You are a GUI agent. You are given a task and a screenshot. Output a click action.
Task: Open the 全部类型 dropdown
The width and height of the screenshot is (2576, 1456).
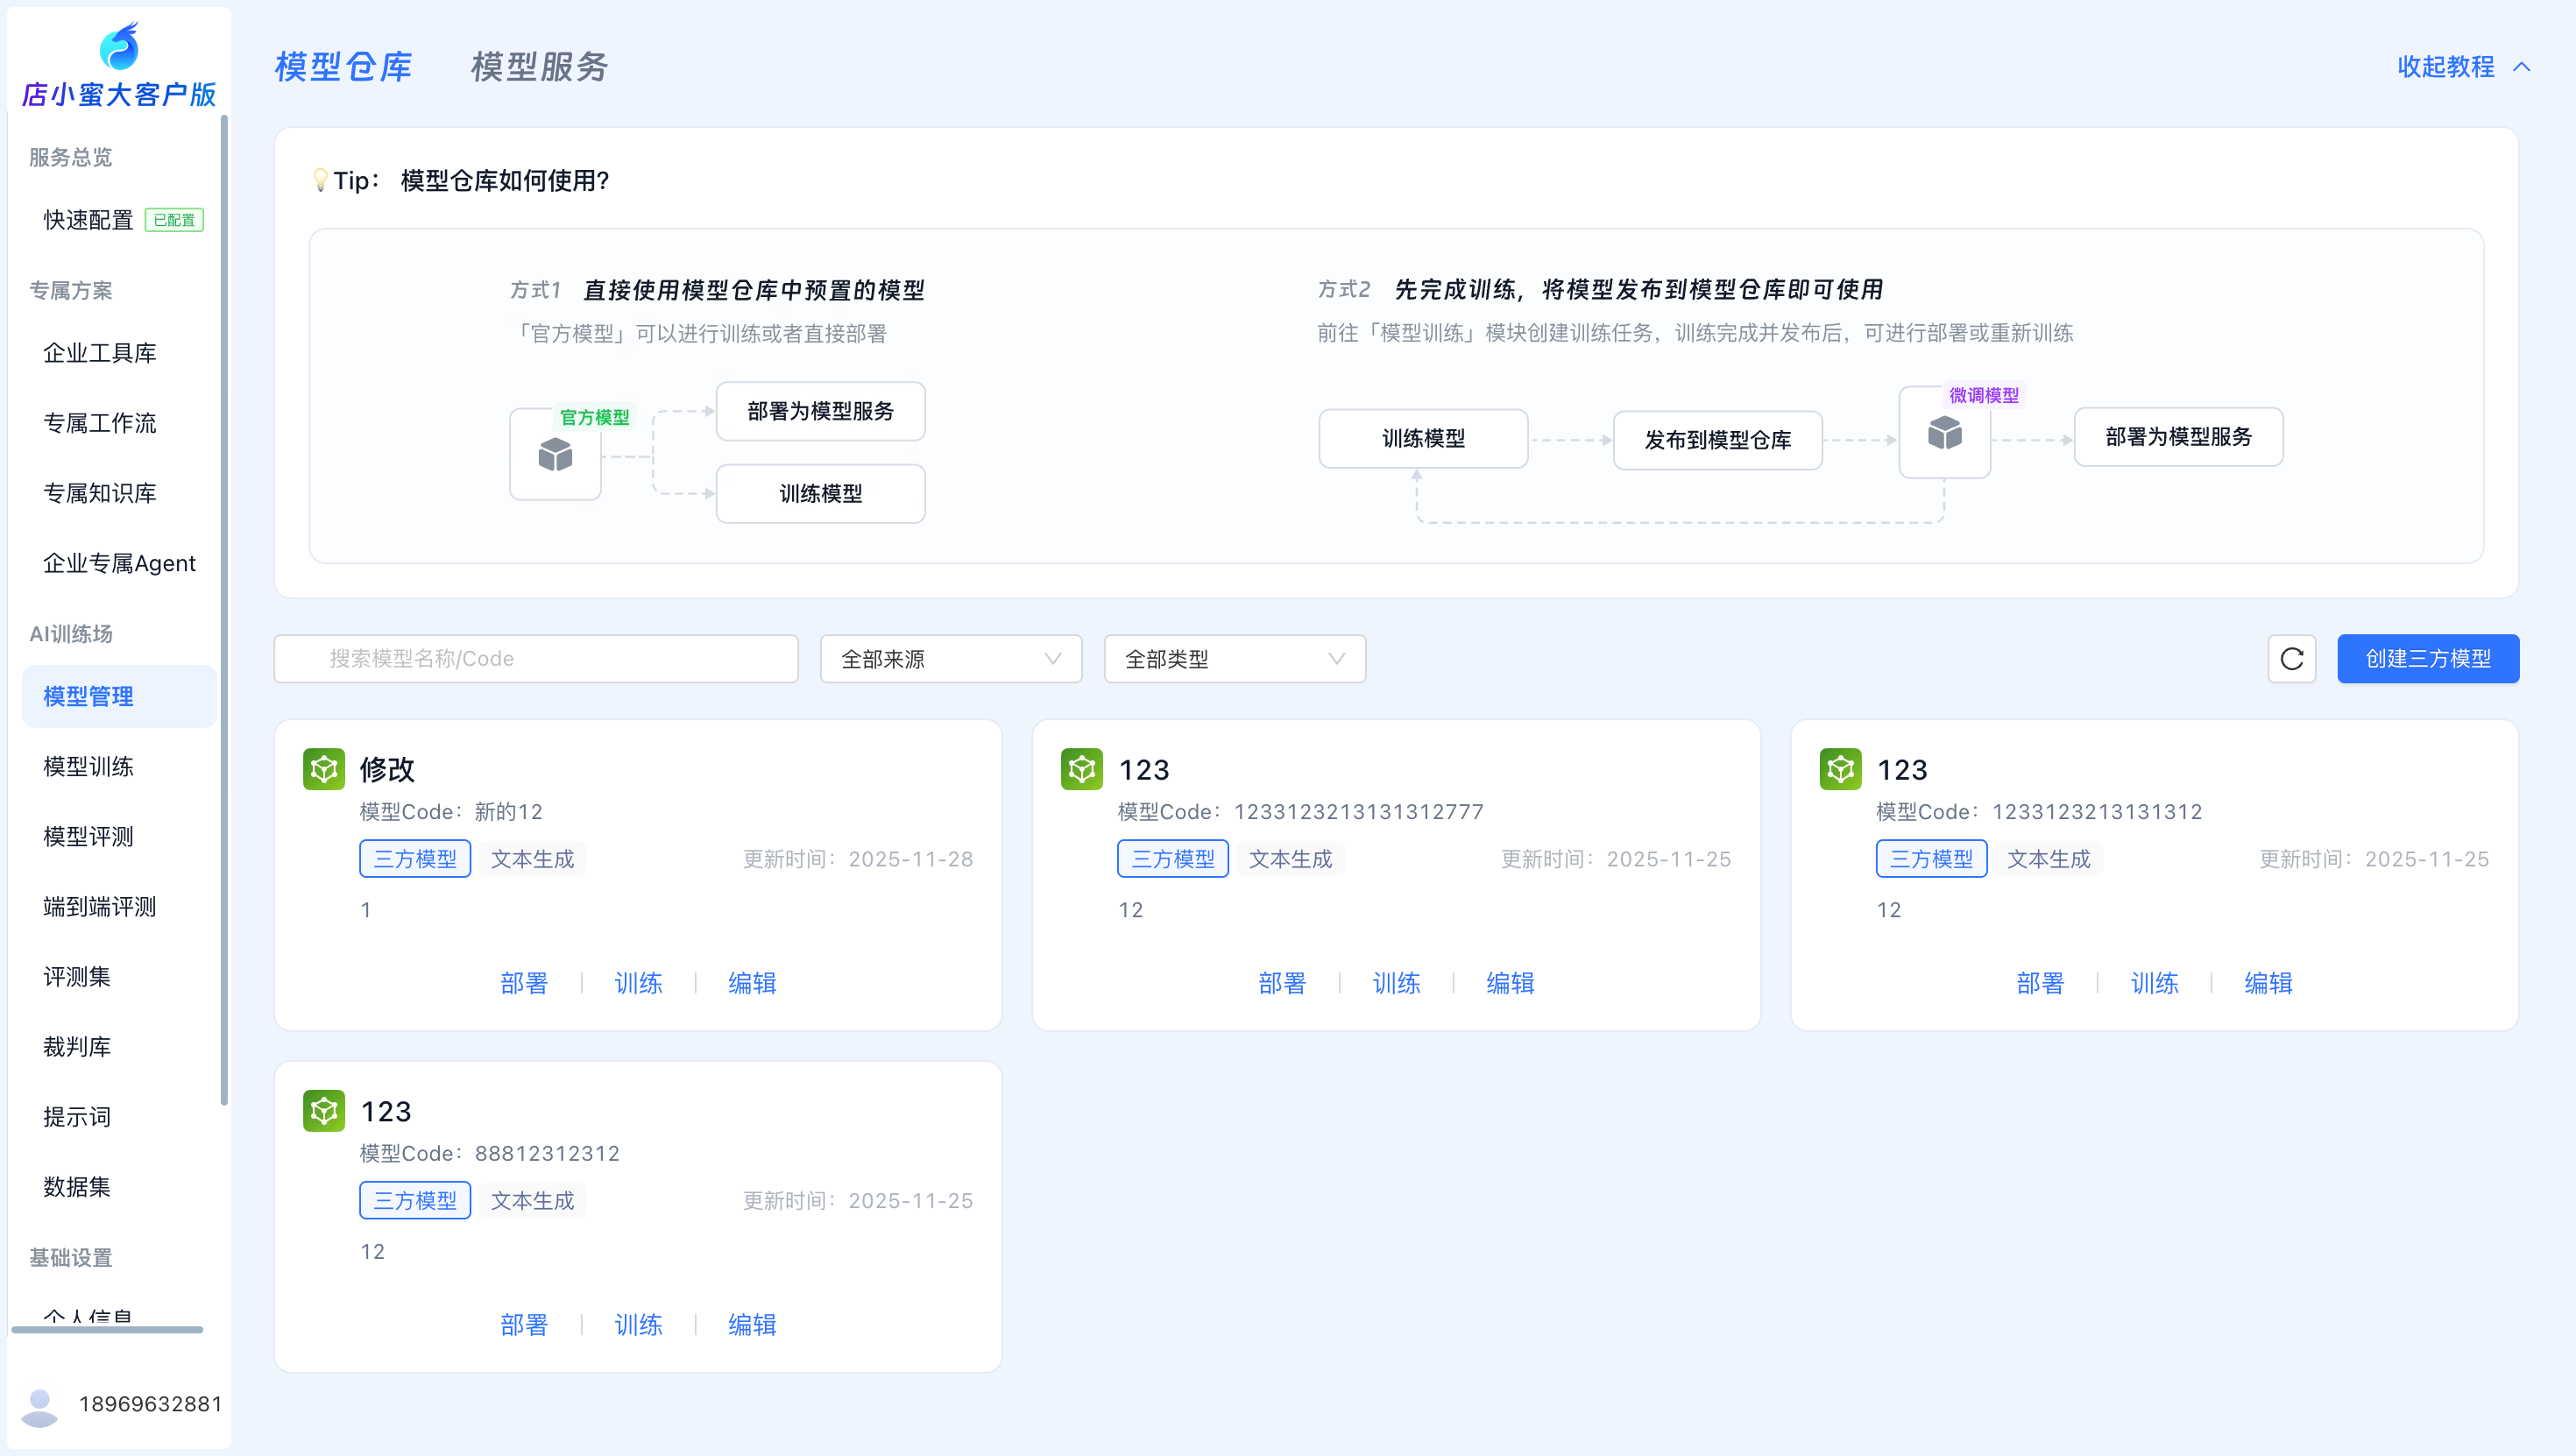[x=1234, y=659]
